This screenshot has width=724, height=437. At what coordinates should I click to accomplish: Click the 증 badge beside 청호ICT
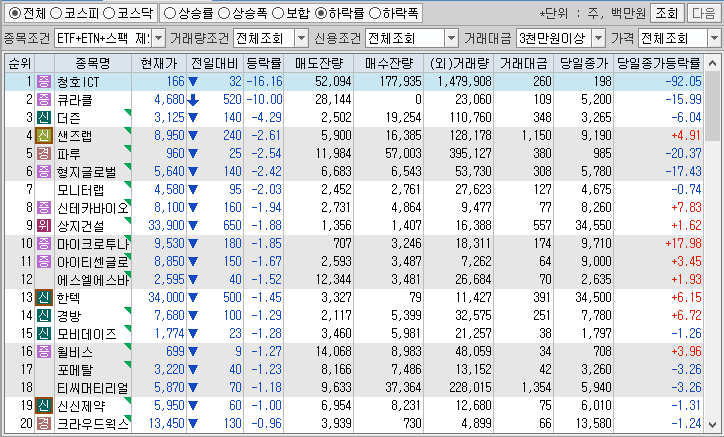click(x=44, y=82)
